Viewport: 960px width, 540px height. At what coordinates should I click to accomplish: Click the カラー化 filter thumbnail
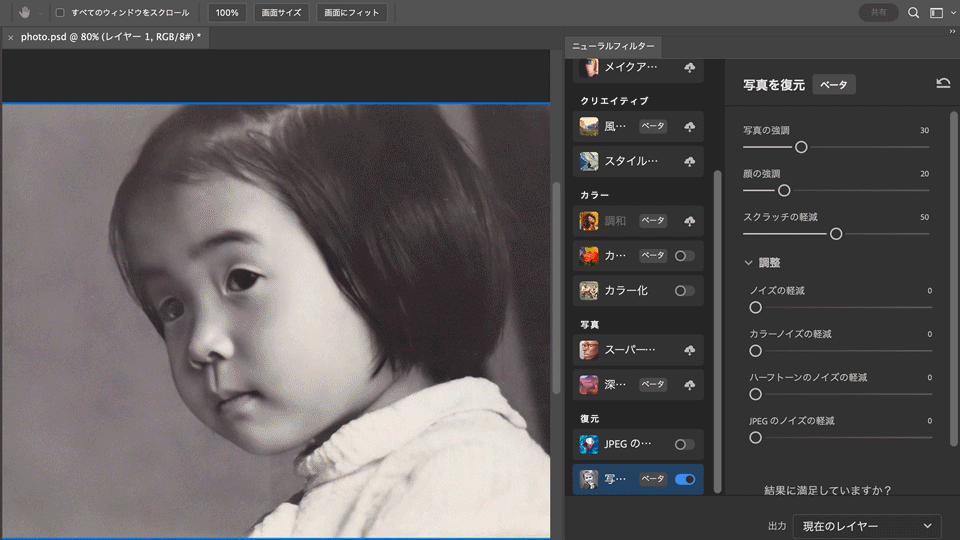click(x=589, y=291)
